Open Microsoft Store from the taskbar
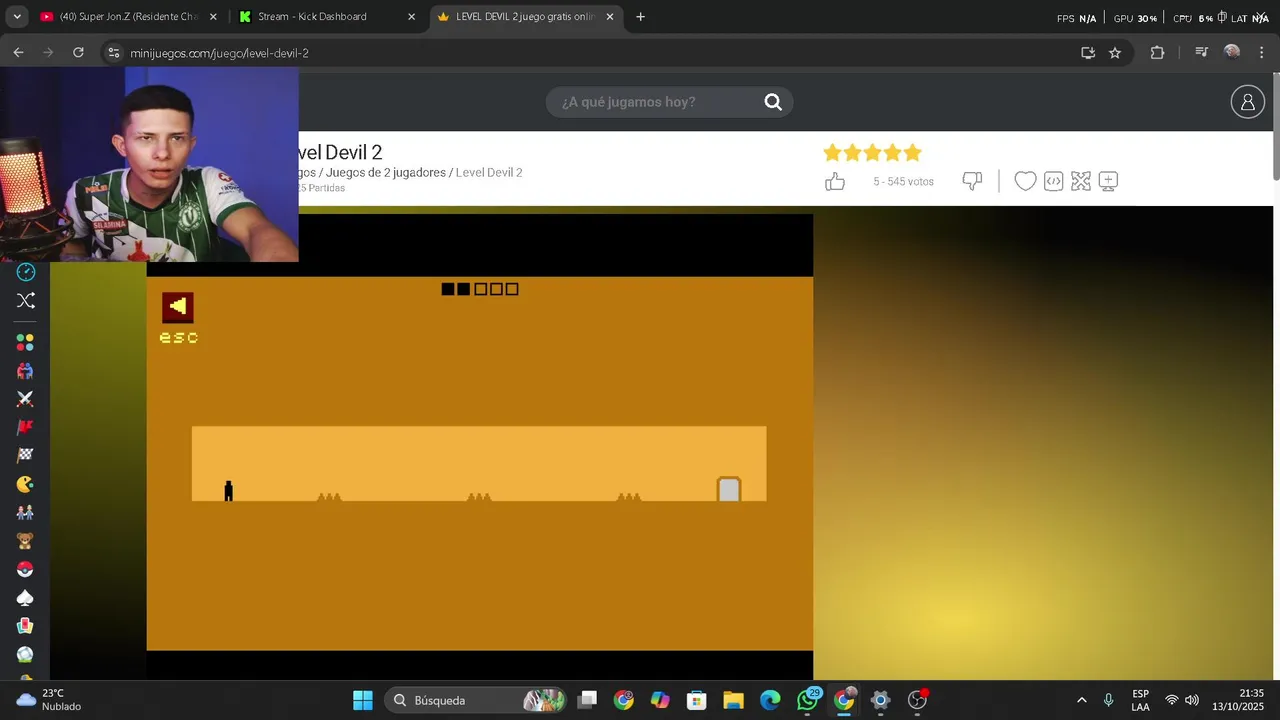The image size is (1280, 720). (697, 700)
